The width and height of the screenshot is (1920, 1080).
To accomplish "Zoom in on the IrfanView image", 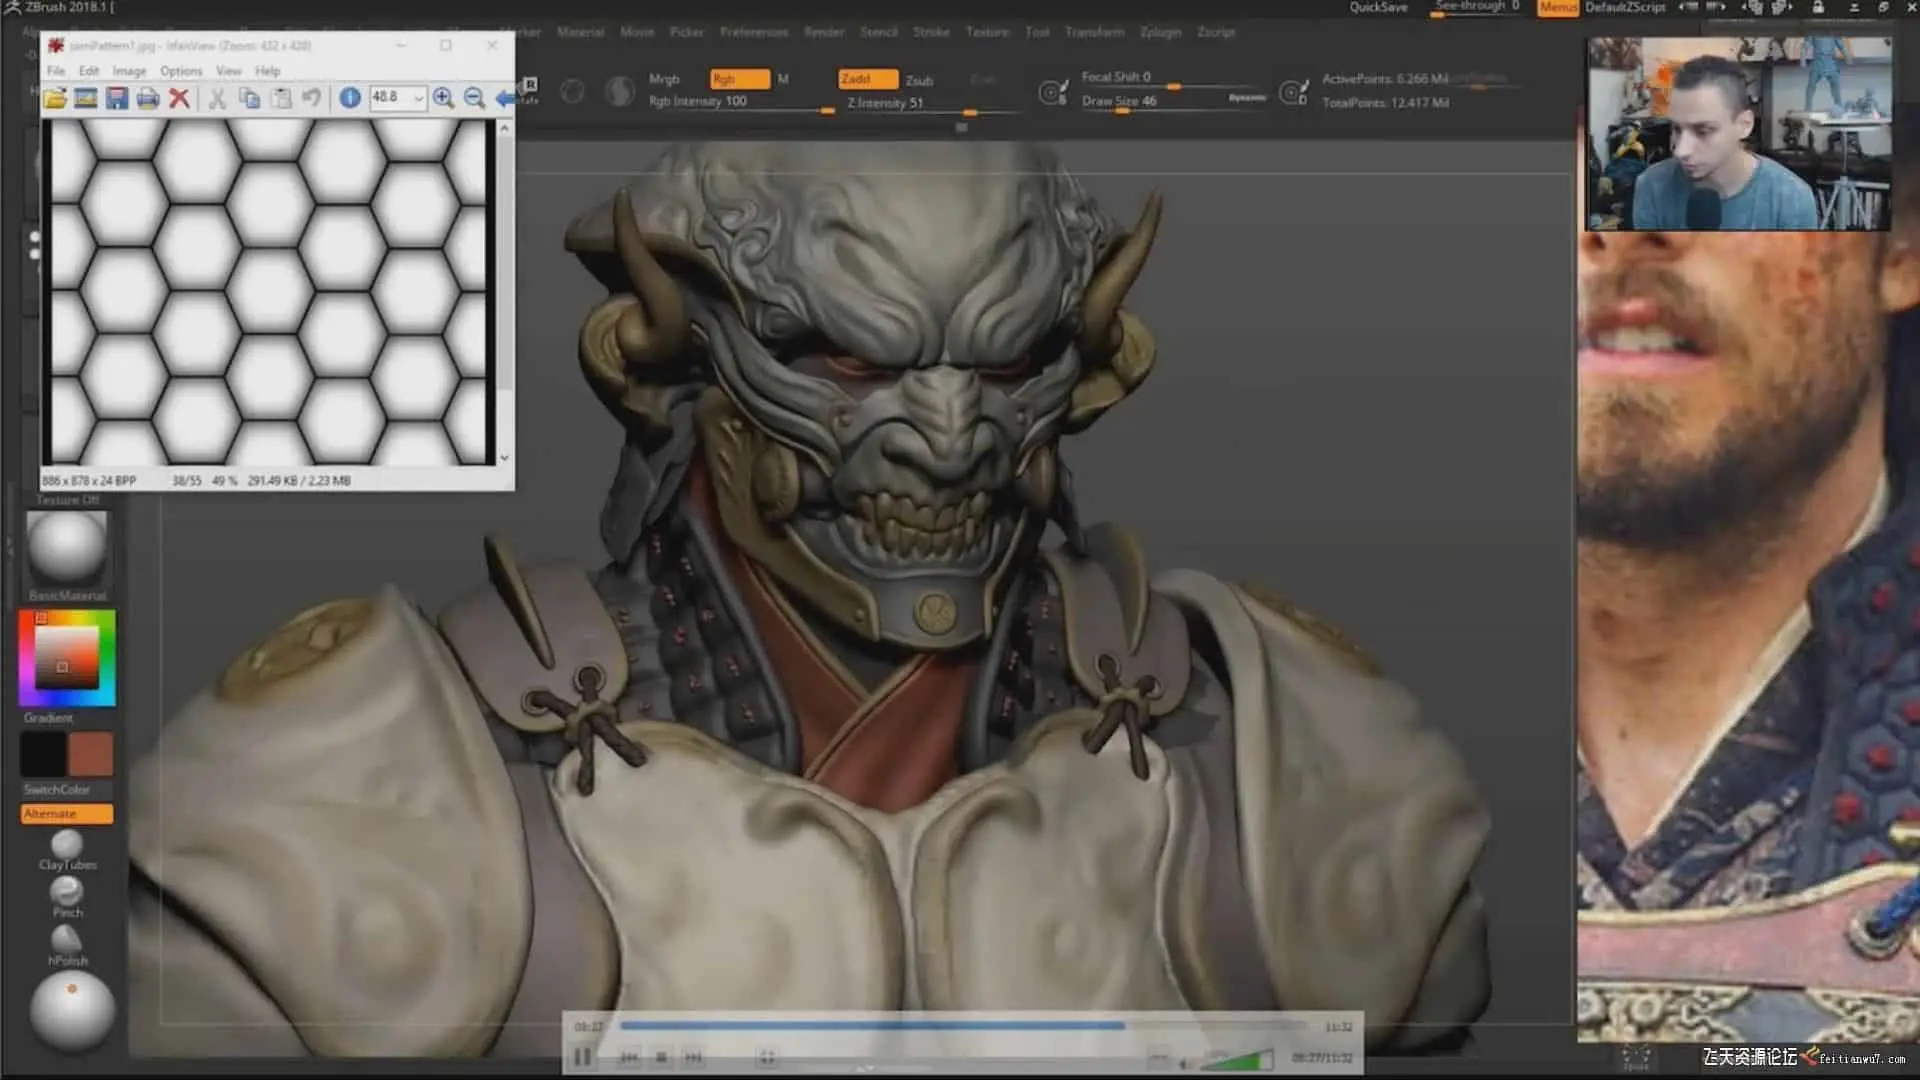I will (443, 98).
